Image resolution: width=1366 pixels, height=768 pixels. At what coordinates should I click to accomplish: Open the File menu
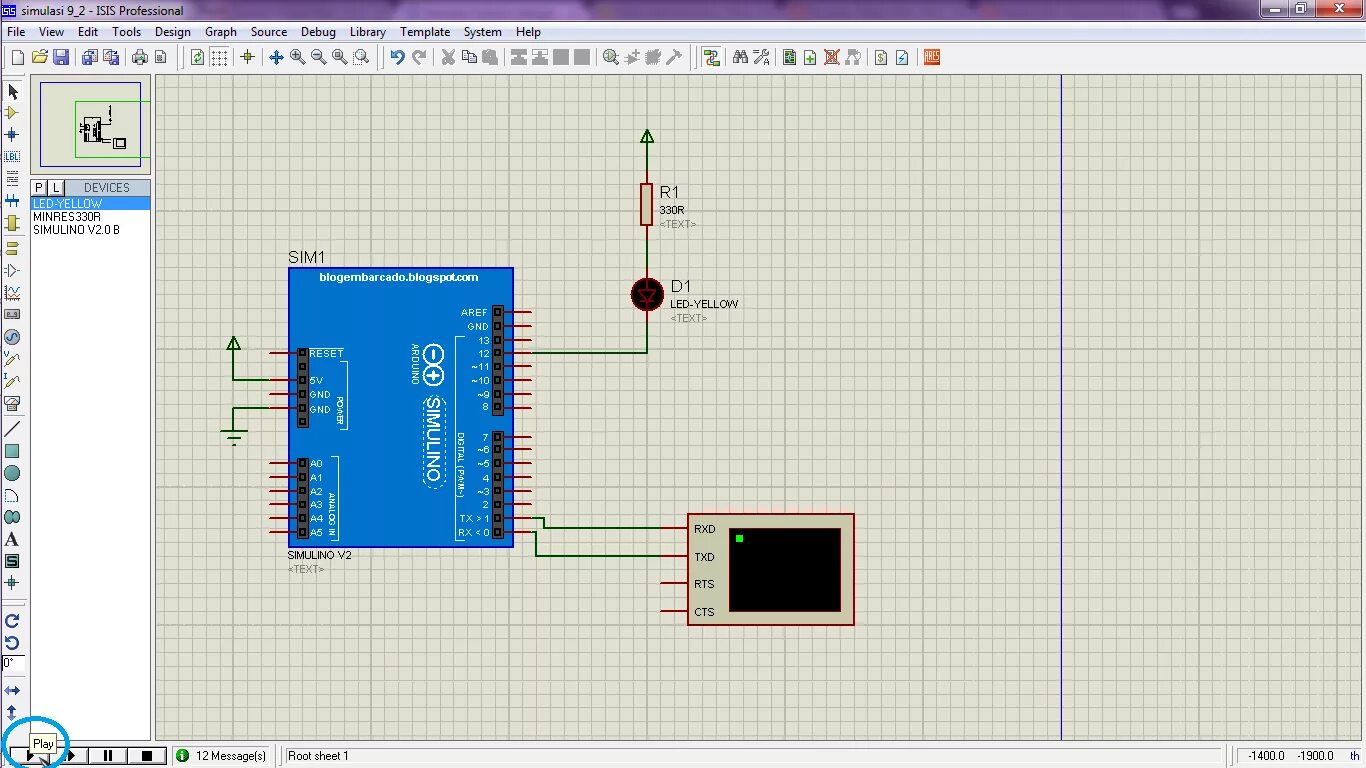[x=16, y=32]
